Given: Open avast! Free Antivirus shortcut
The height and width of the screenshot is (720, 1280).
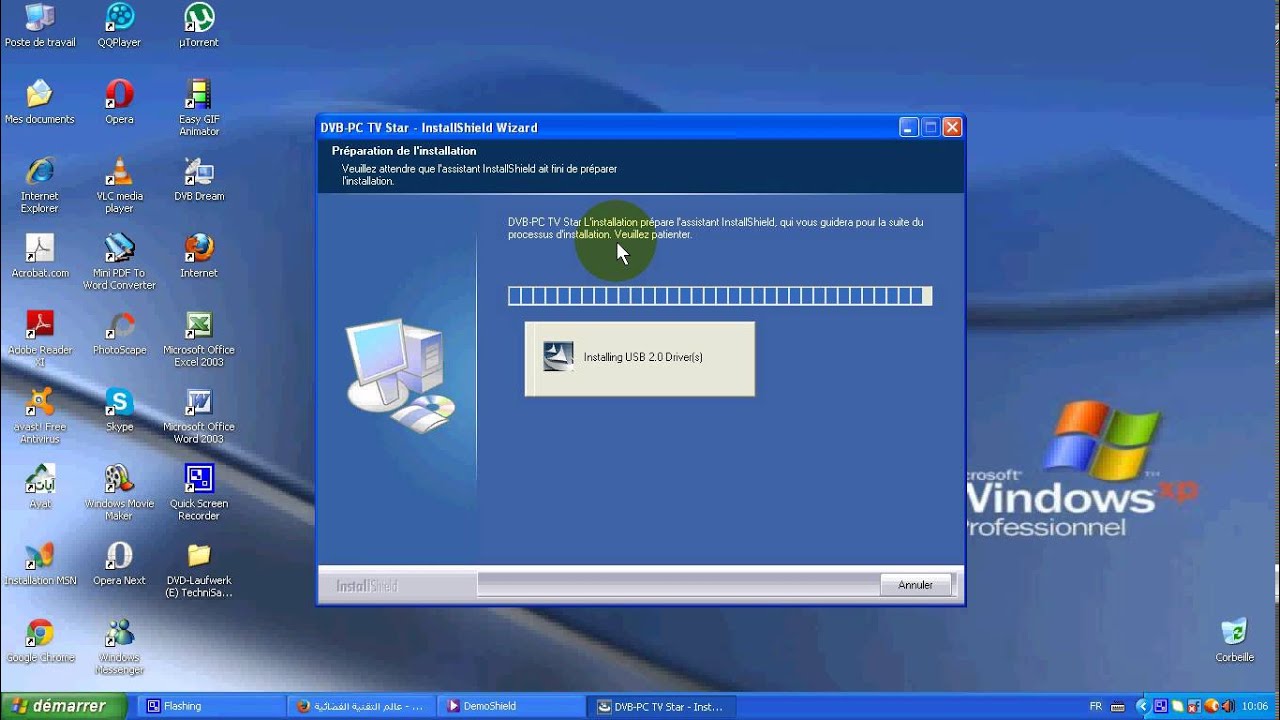Looking at the screenshot, I should click(39, 417).
